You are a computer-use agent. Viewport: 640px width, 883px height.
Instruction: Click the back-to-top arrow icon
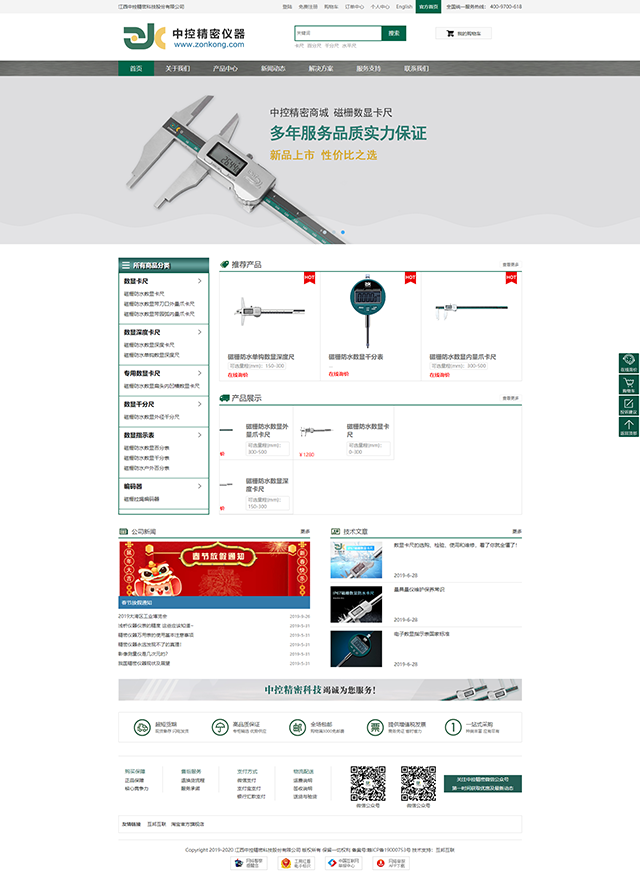click(x=629, y=427)
